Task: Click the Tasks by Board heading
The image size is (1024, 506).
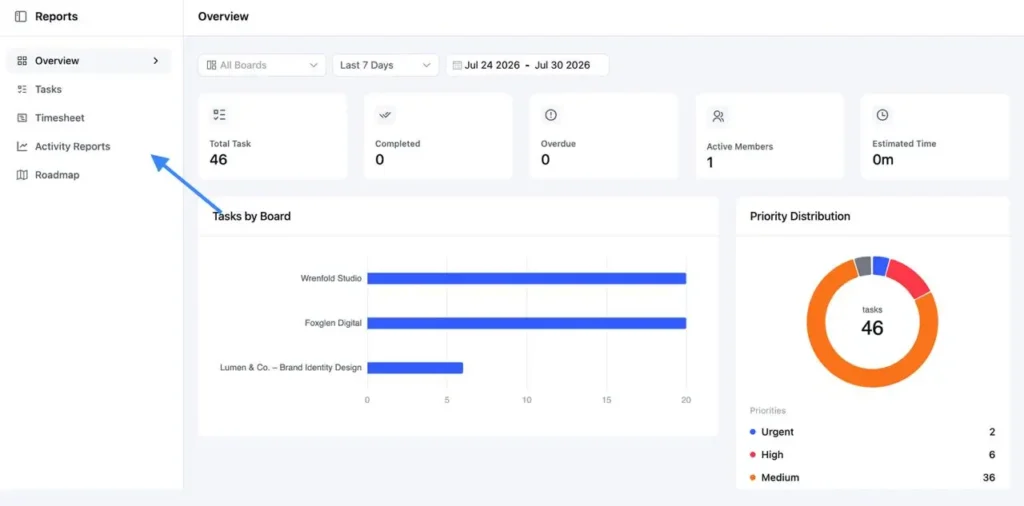Action: pos(251,216)
